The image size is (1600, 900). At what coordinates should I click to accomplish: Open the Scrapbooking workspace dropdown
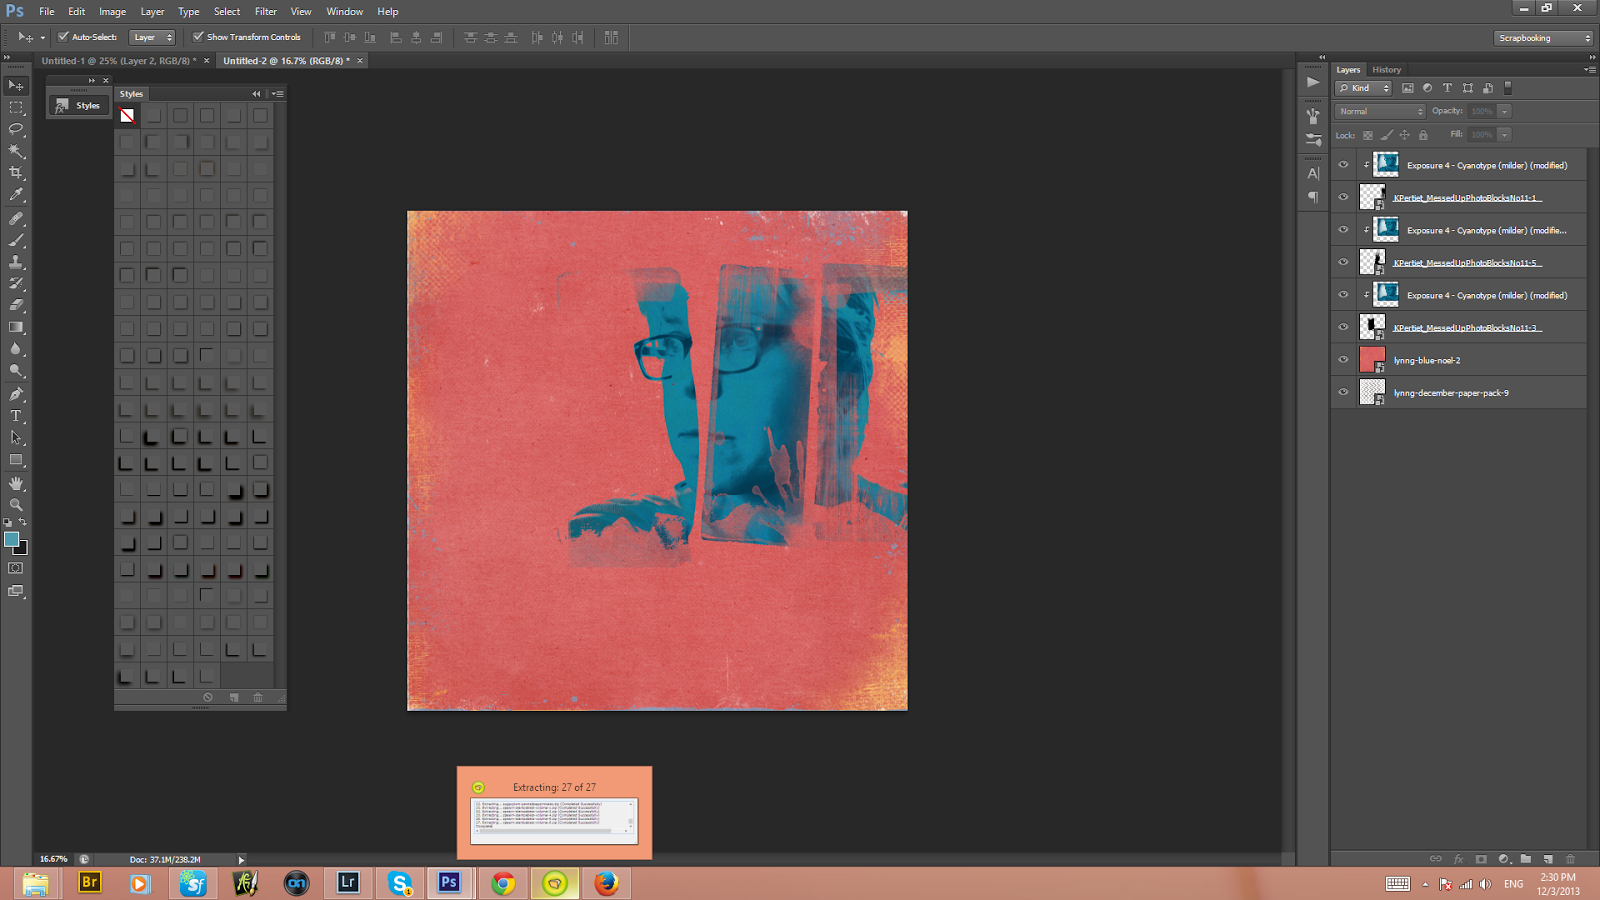[x=1544, y=38]
